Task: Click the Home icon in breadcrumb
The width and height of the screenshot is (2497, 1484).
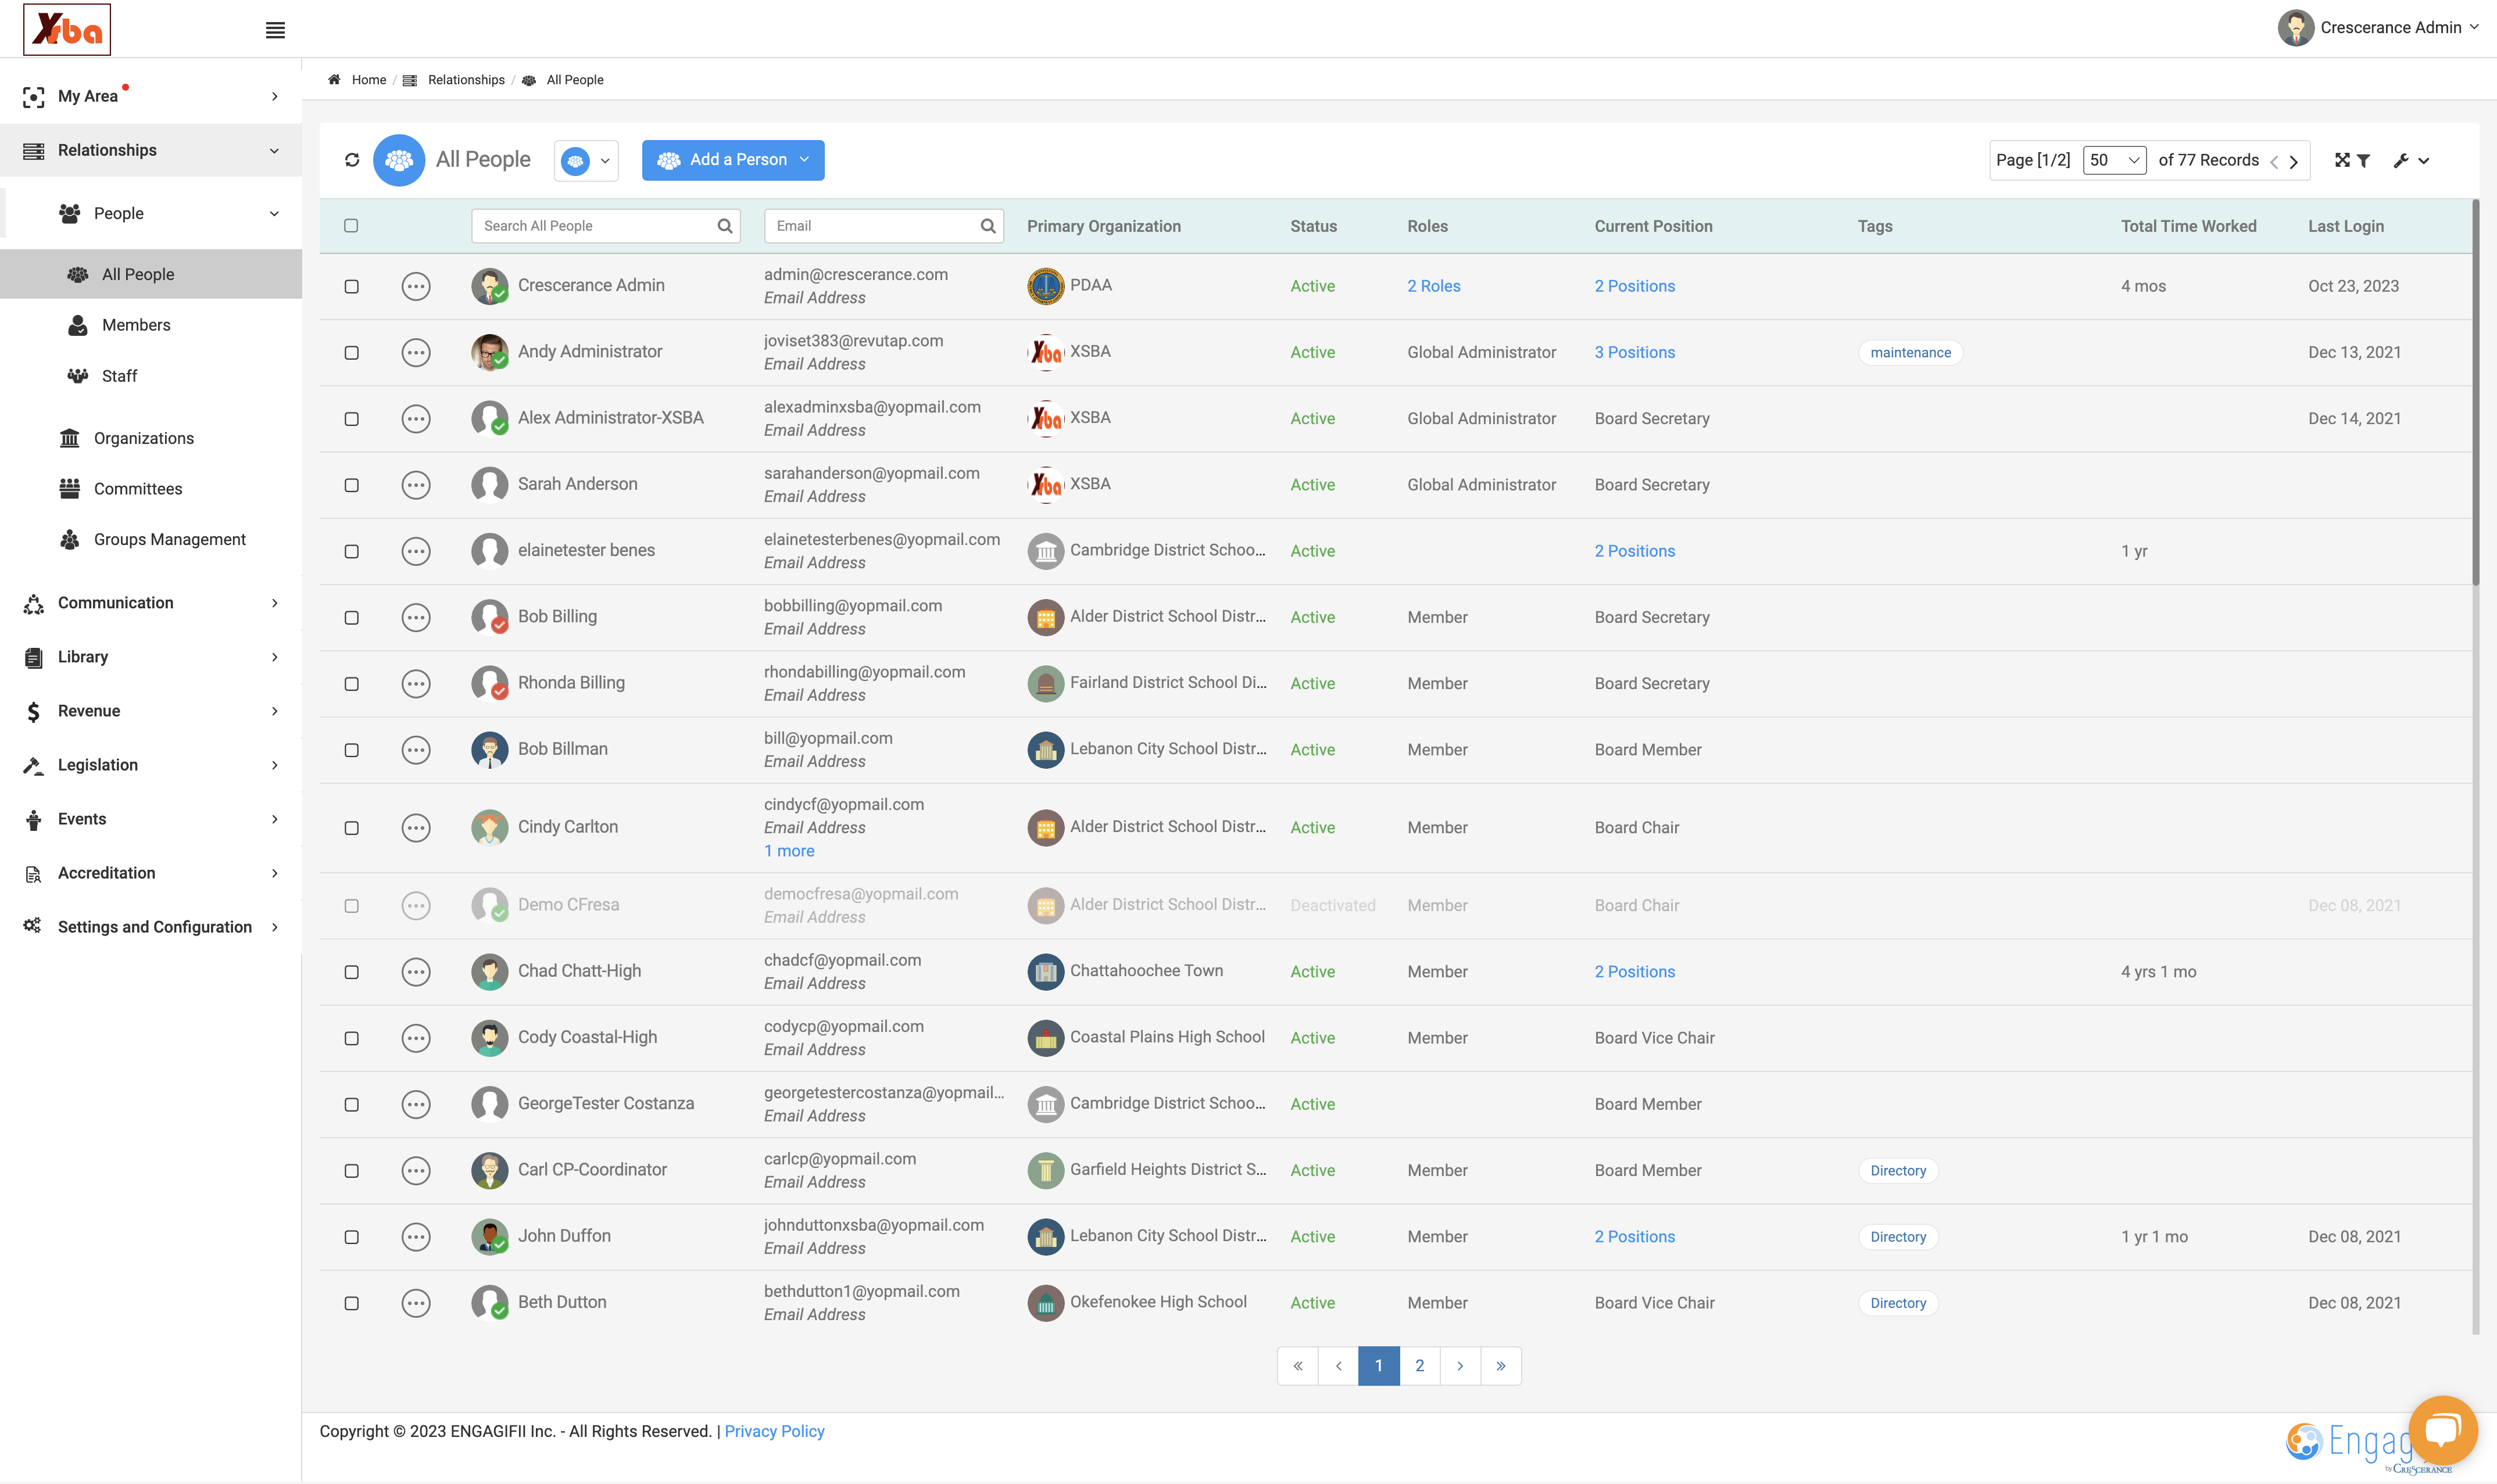Action: [x=334, y=80]
